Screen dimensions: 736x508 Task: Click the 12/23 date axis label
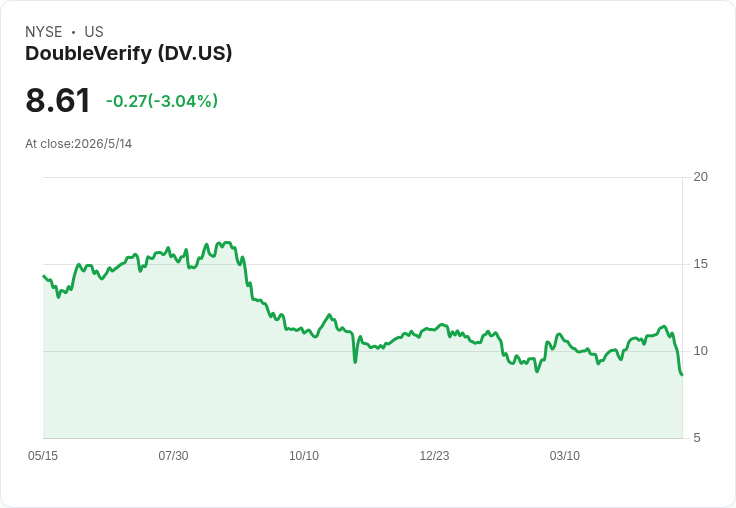point(434,456)
